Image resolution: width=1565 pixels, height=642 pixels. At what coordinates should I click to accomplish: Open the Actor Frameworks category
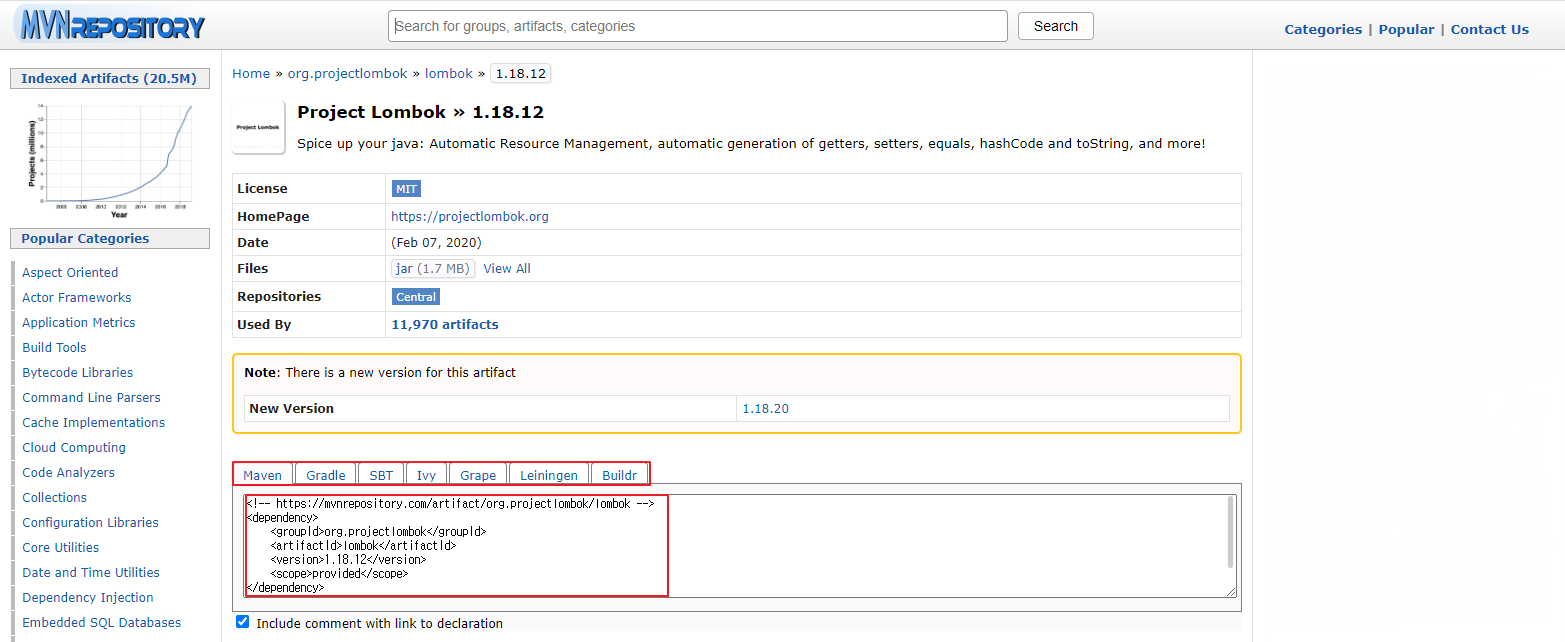tap(77, 297)
